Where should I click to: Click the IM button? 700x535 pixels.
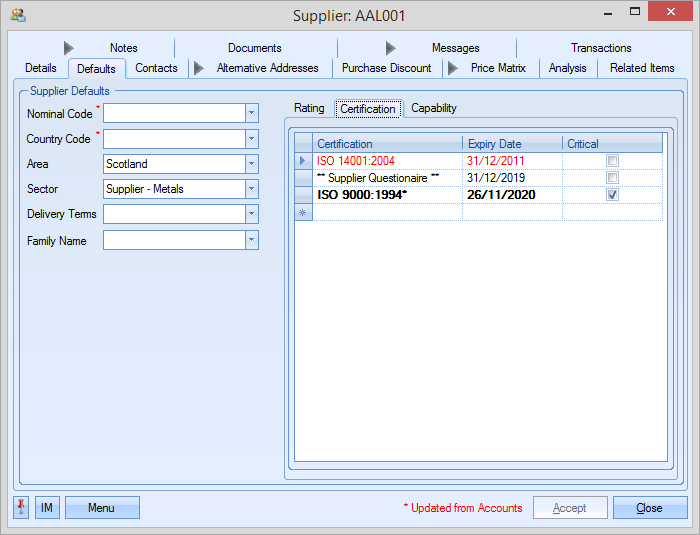pos(47,508)
